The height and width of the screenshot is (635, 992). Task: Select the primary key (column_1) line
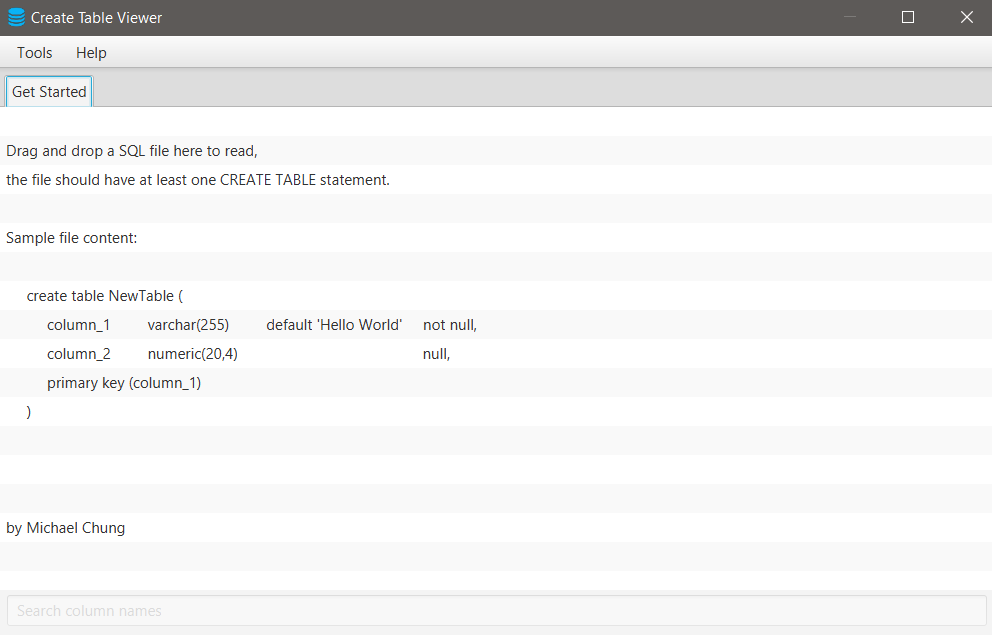[x=496, y=383]
